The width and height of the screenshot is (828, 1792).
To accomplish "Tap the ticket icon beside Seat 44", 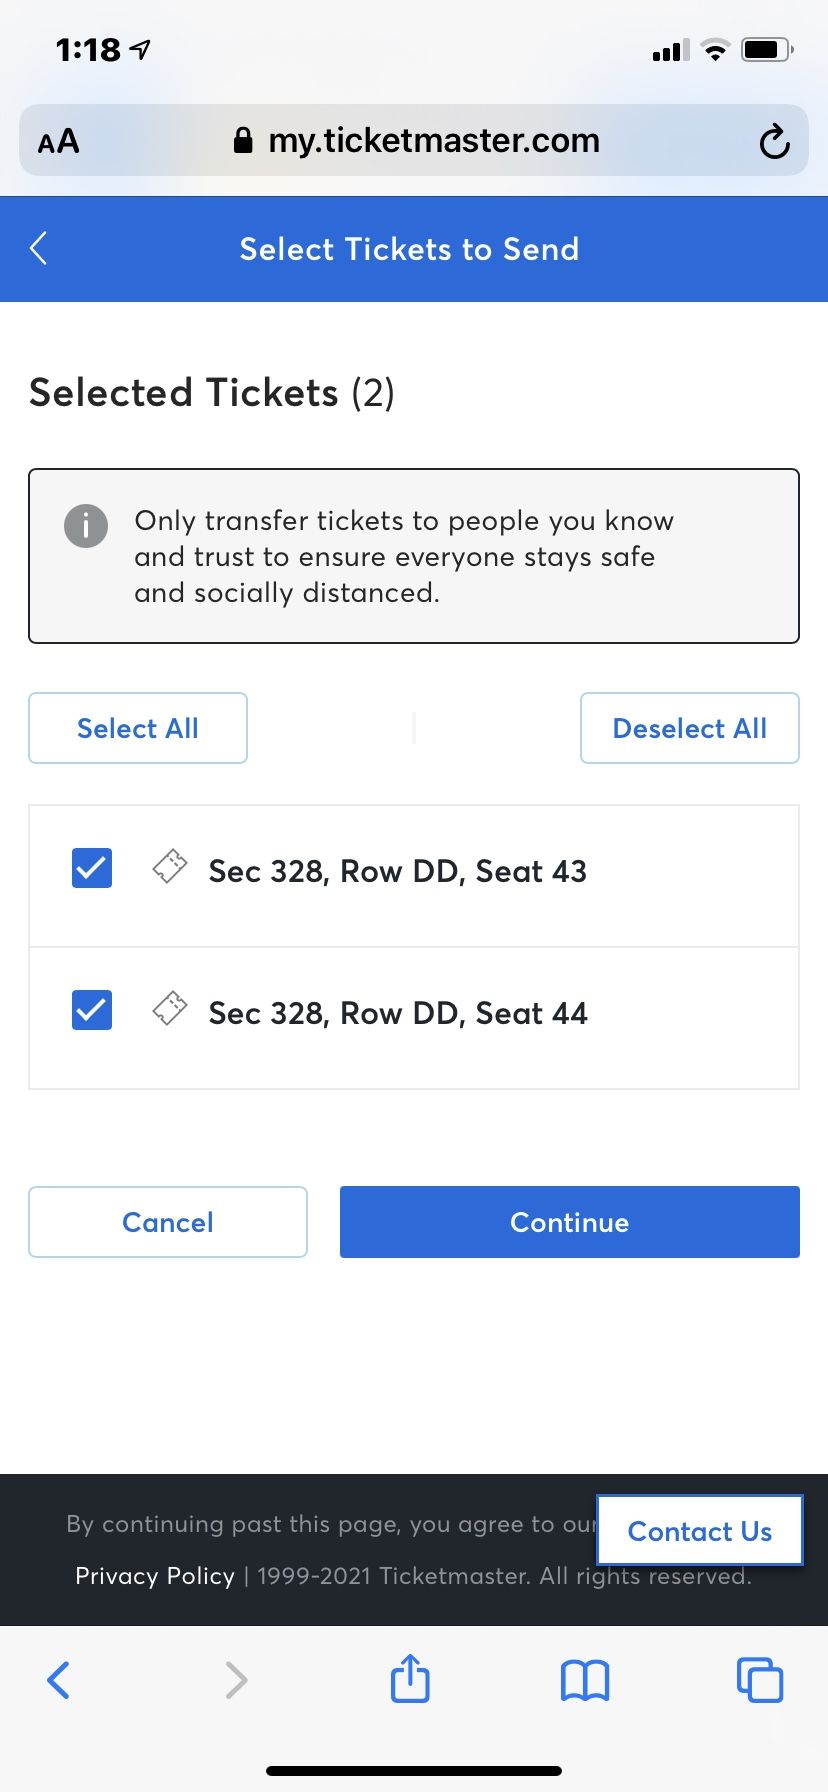I will [170, 1008].
